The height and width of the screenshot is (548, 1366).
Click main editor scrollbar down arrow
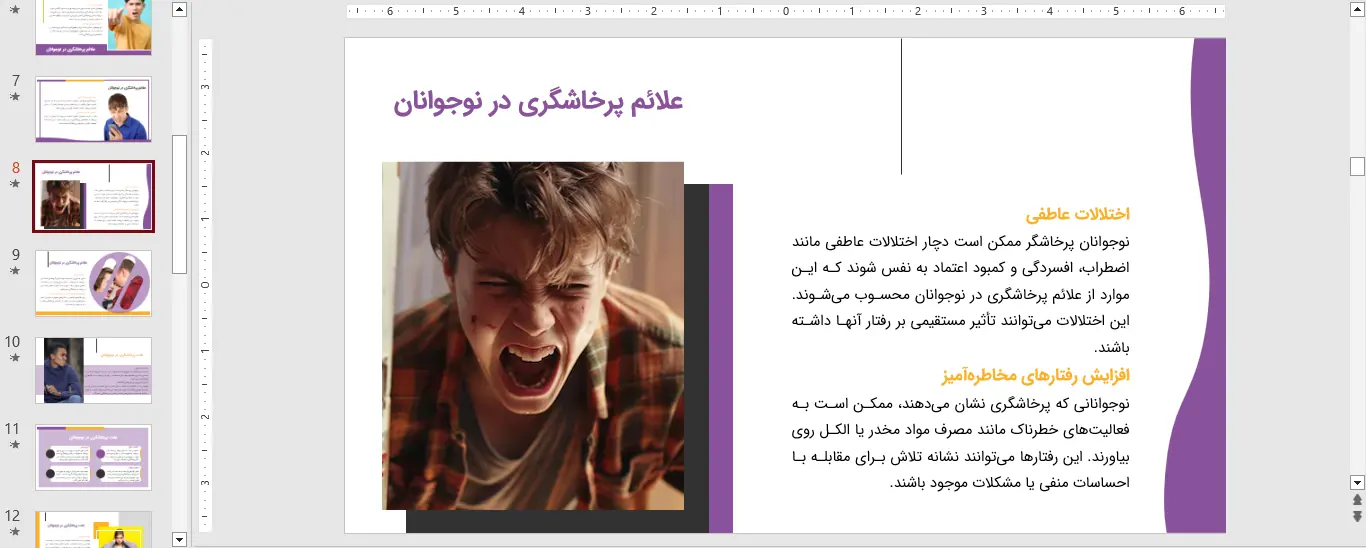click(1357, 482)
